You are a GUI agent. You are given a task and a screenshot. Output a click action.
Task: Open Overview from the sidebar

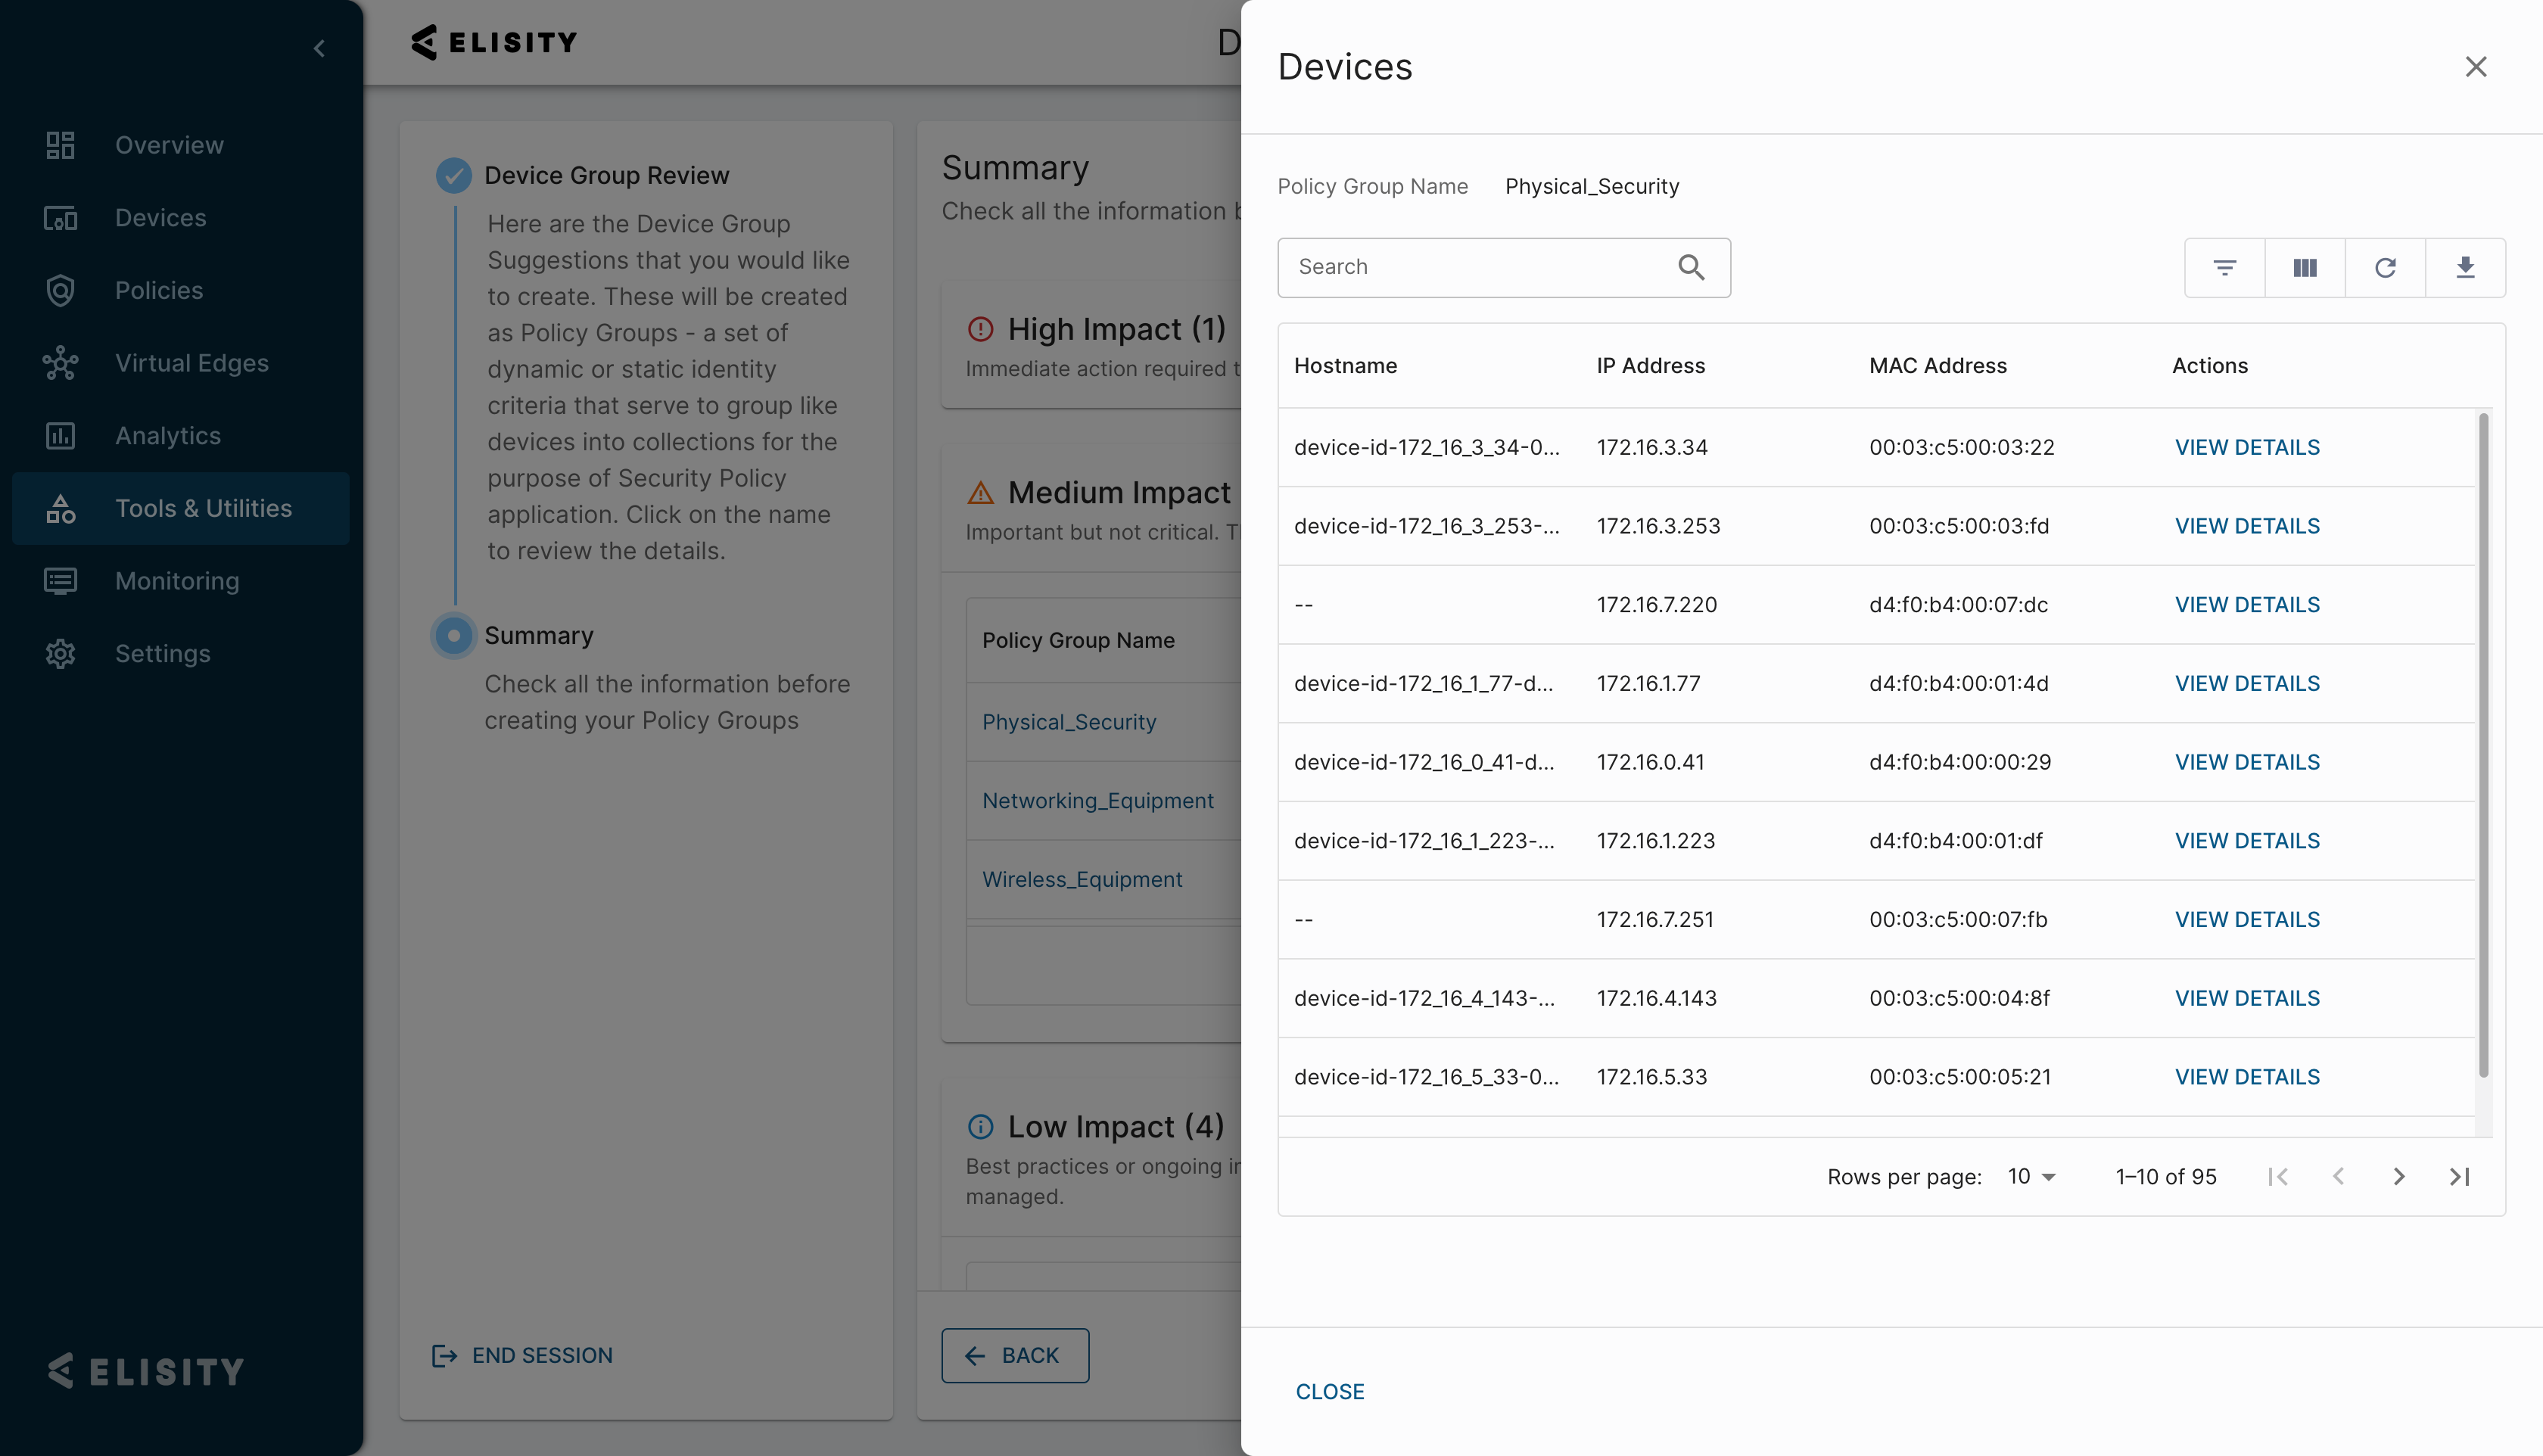180,145
